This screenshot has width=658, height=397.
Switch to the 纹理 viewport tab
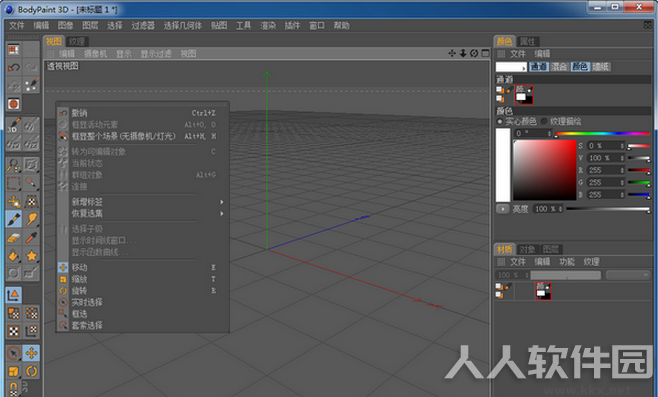click(x=77, y=42)
